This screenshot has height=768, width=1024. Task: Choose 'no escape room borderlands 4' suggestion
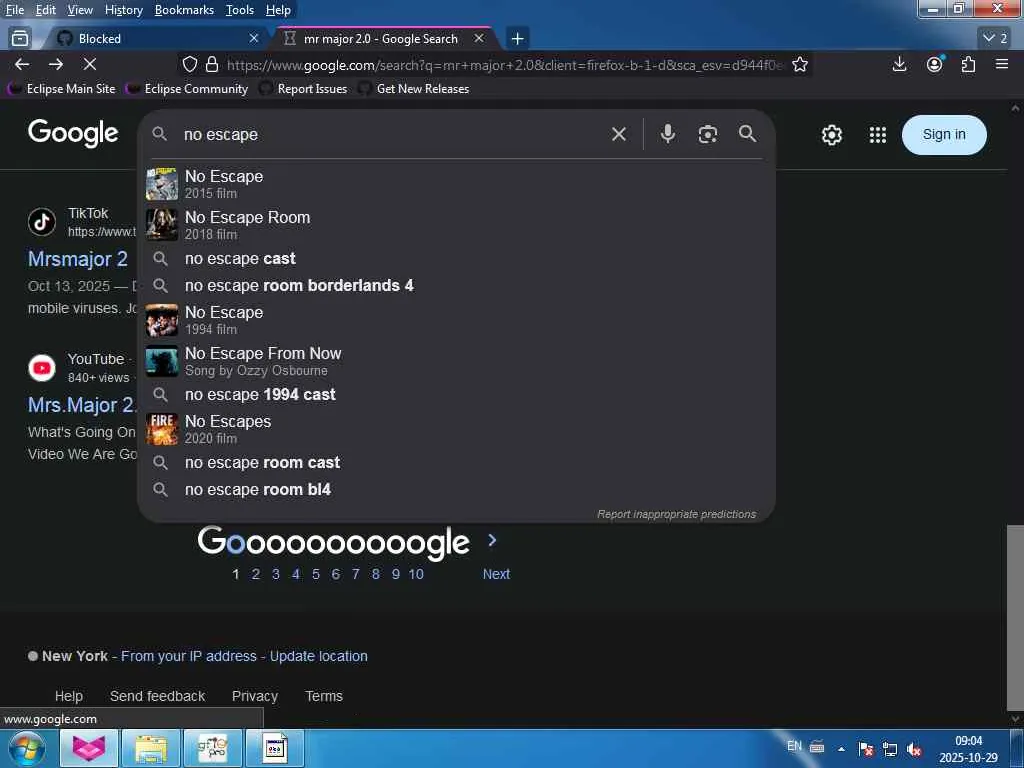456,285
